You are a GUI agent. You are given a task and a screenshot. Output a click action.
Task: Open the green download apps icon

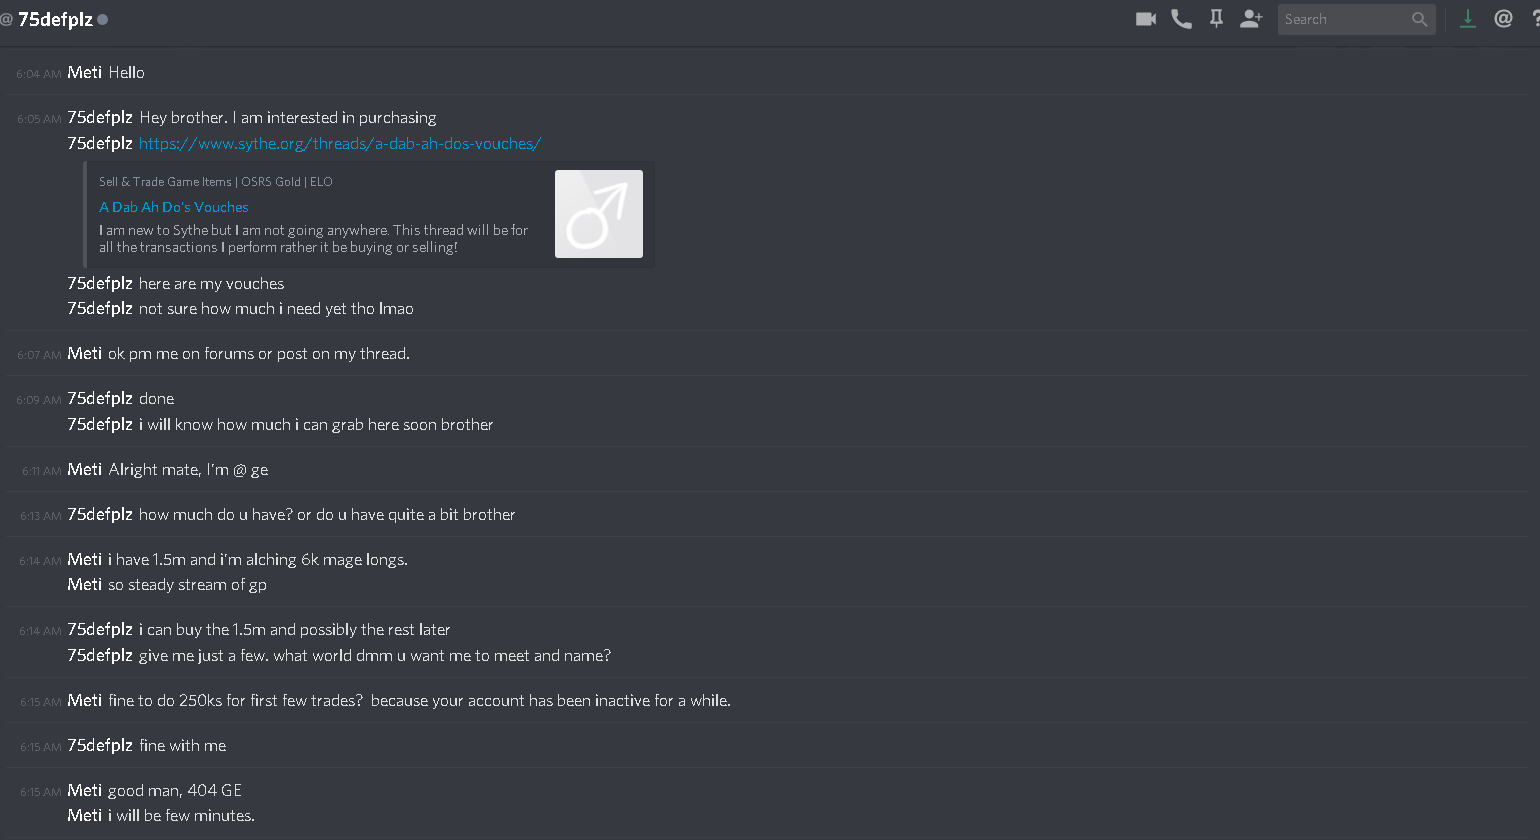(1468, 19)
